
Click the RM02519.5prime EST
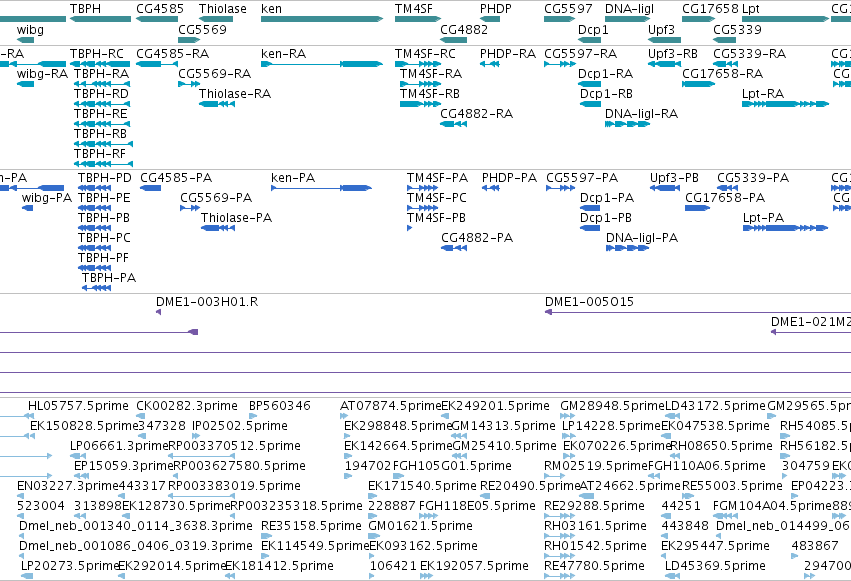pyautogui.click(x=555, y=476)
